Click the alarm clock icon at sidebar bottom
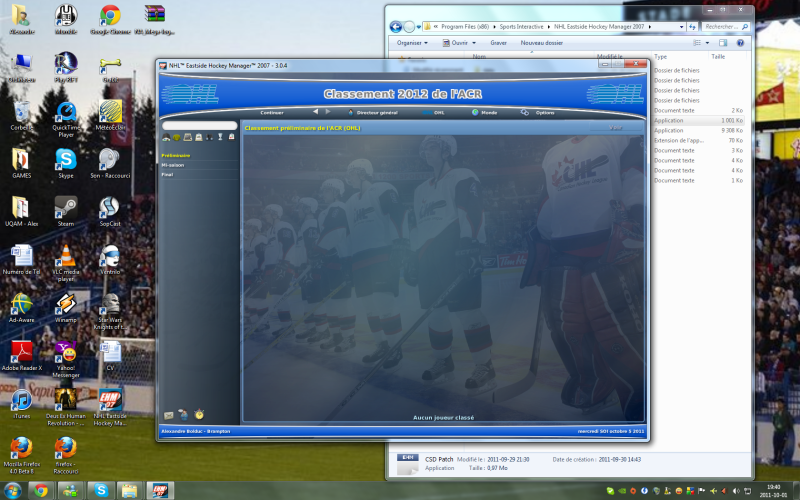The image size is (800, 500). pyautogui.click(x=199, y=414)
